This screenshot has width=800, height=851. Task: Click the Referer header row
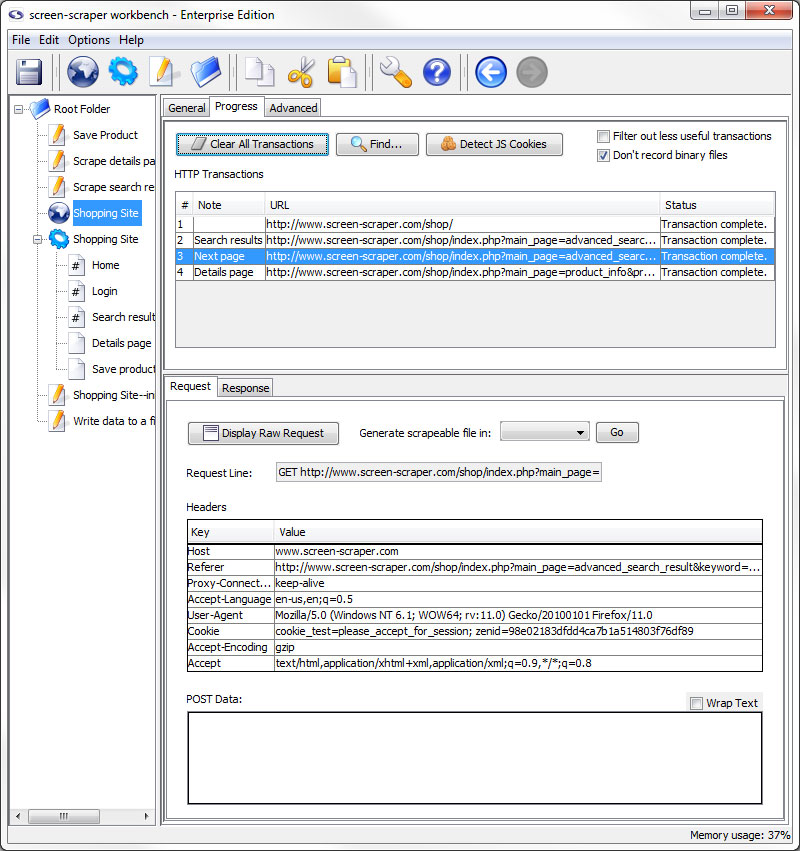pyautogui.click(x=475, y=567)
